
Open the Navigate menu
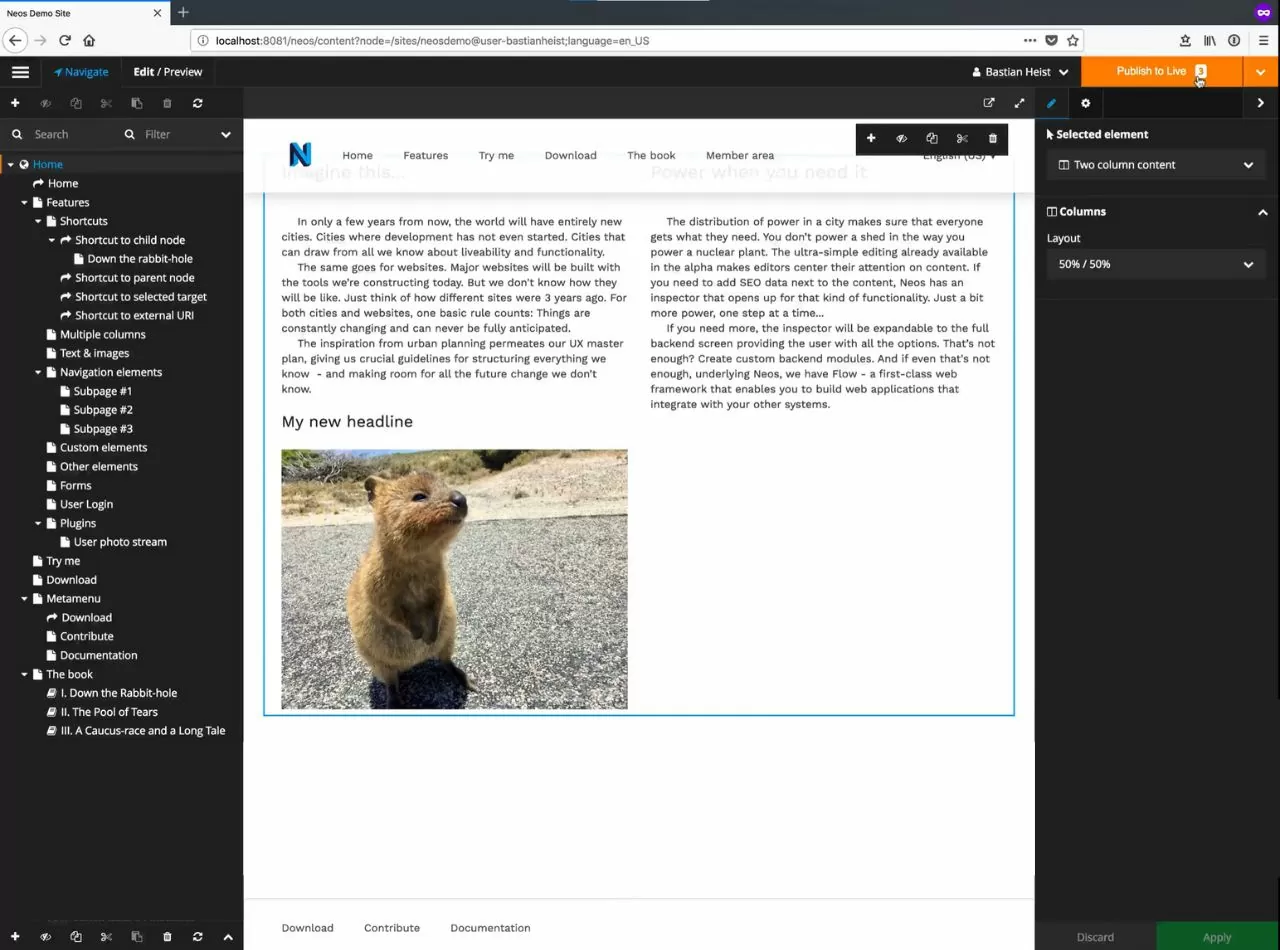pyautogui.click(x=80, y=71)
